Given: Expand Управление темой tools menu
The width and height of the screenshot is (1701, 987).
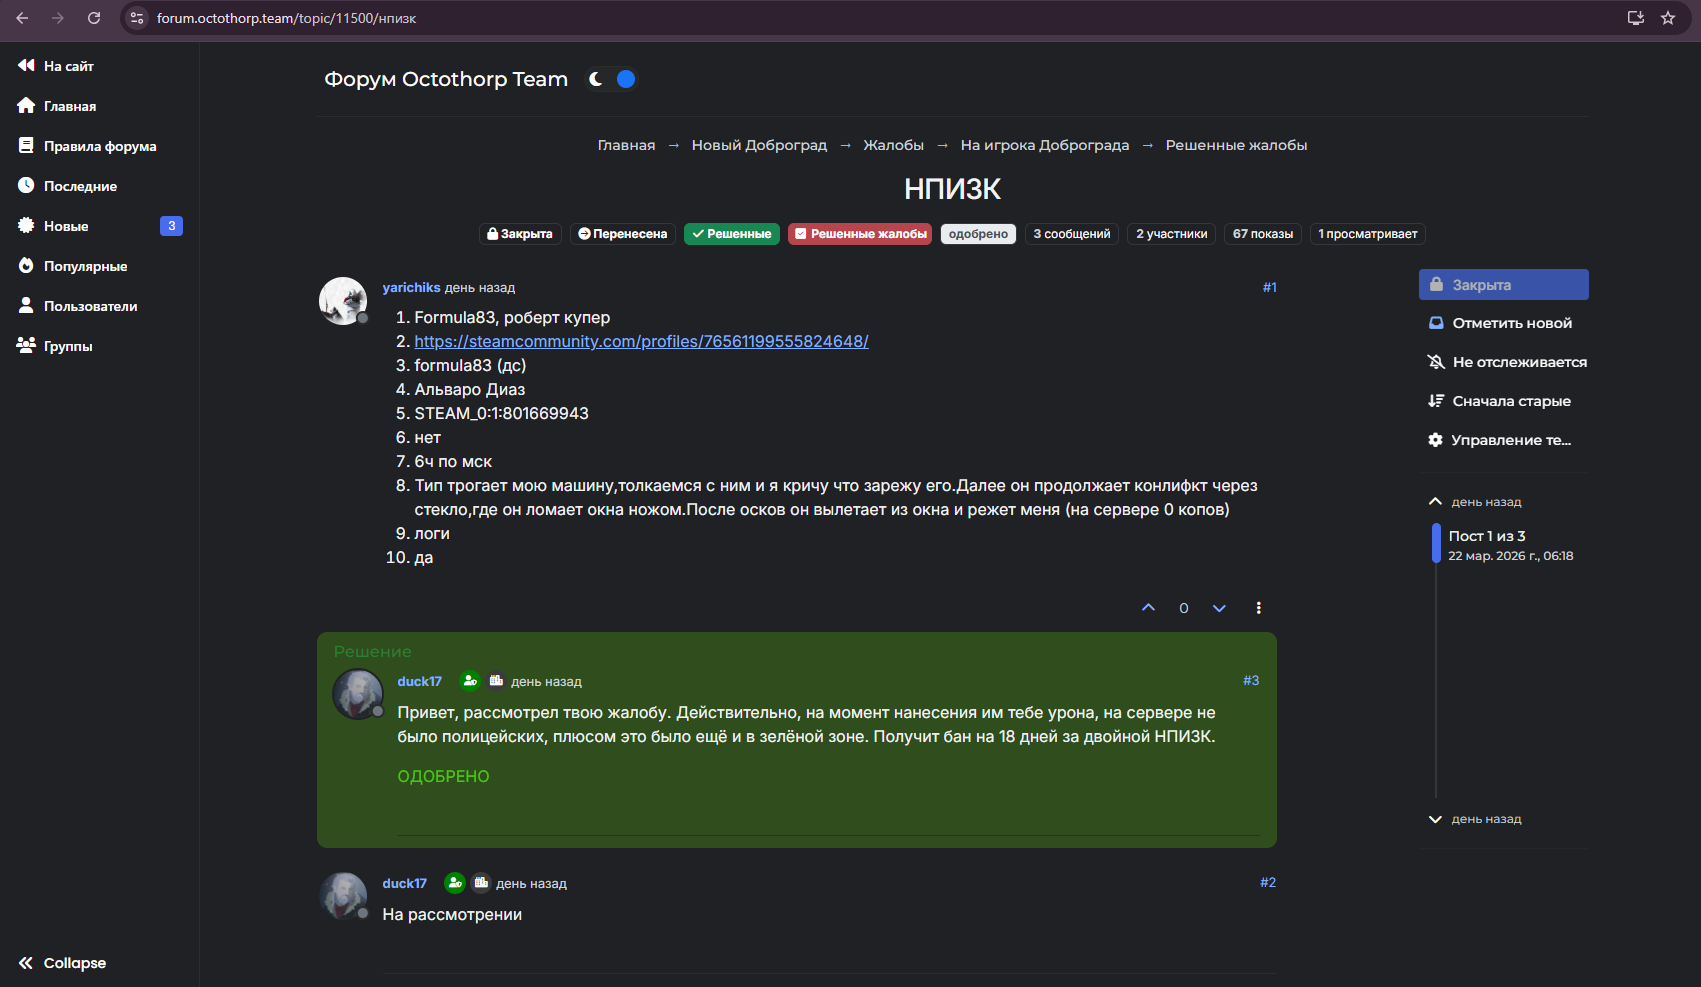Looking at the screenshot, I should pos(1500,440).
